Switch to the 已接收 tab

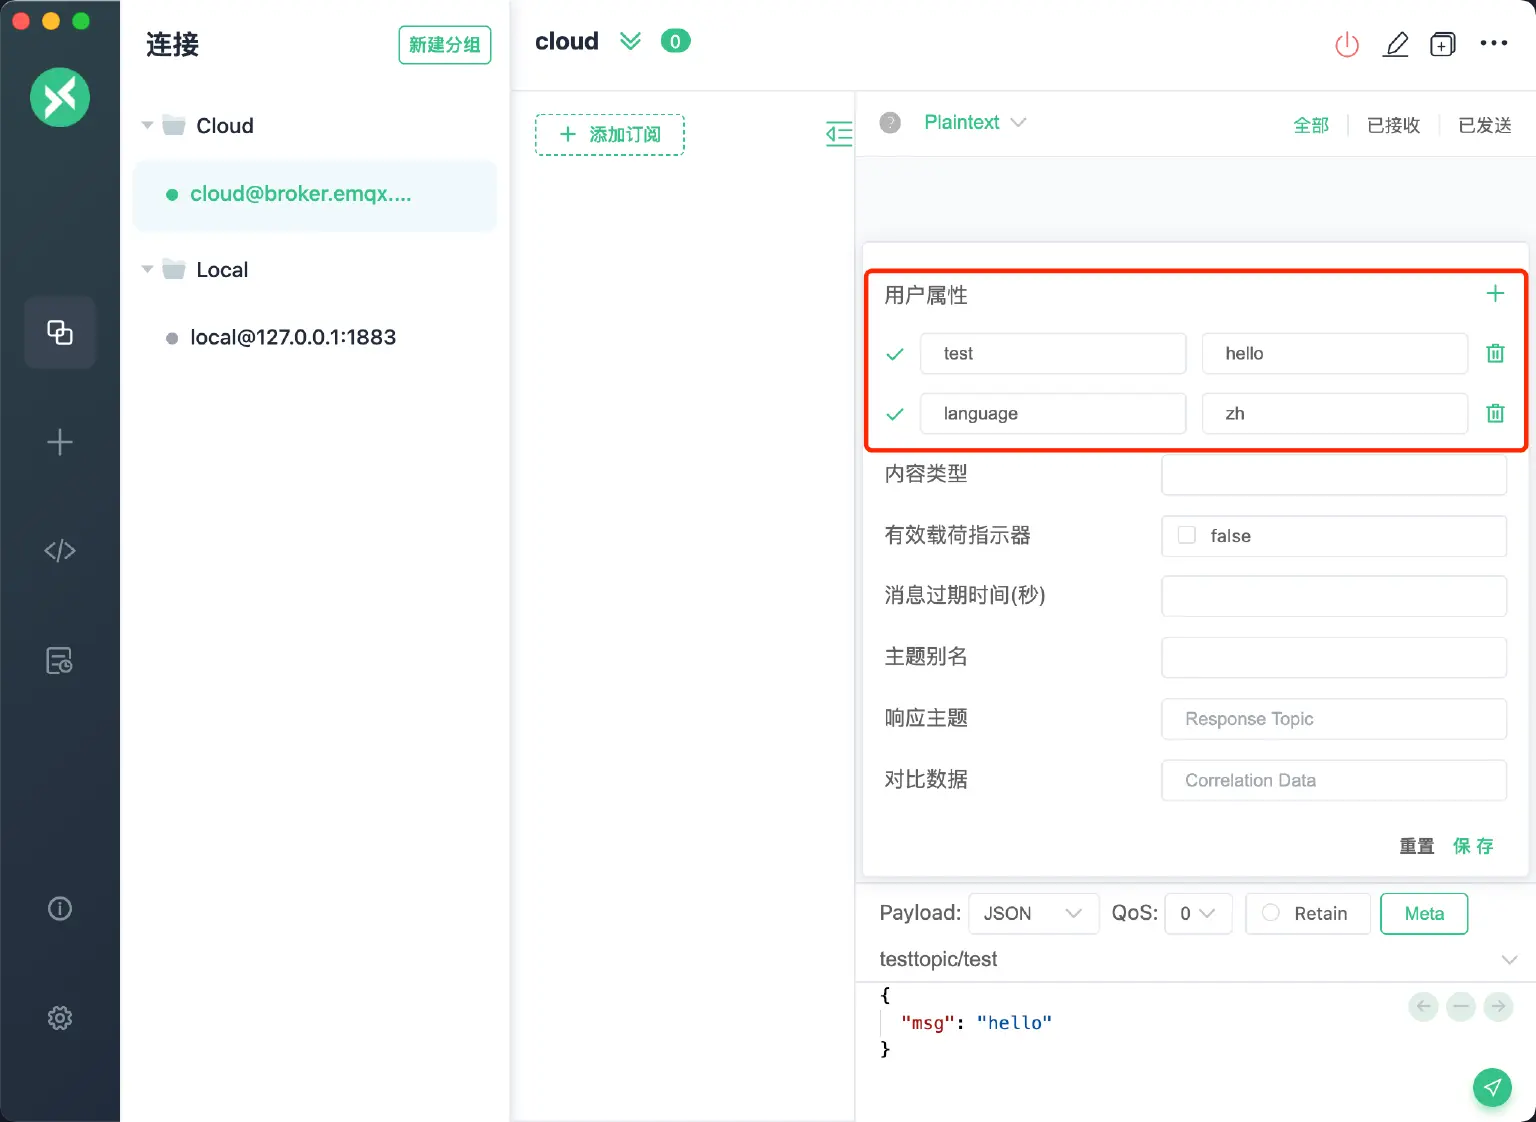(x=1393, y=125)
